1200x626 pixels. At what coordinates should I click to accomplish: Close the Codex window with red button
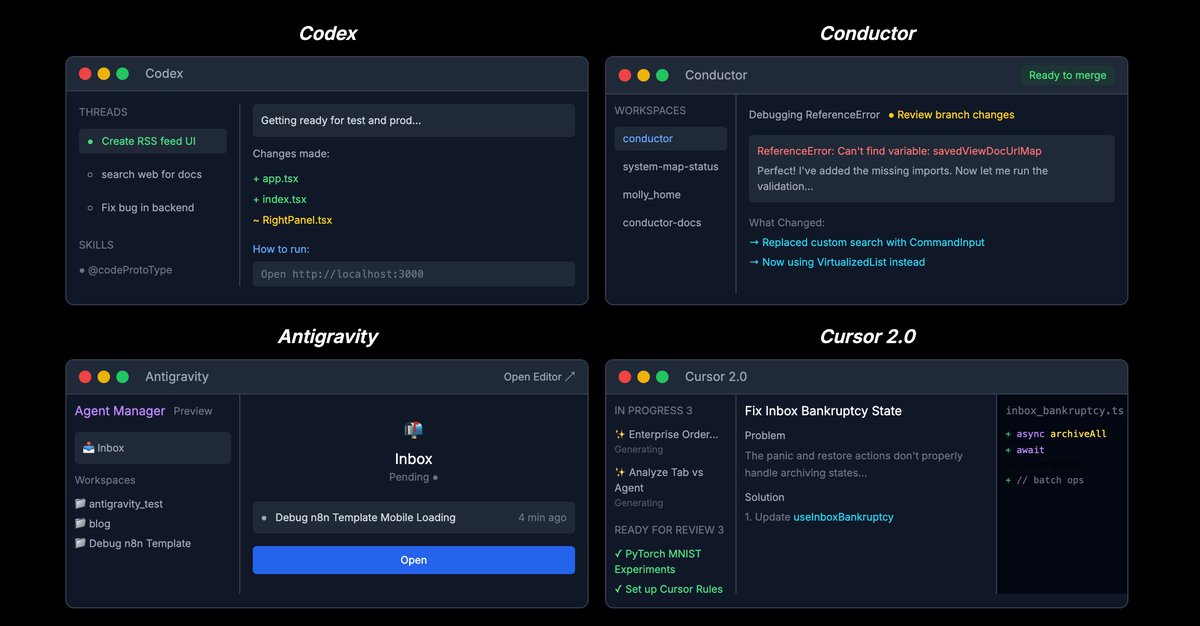click(x=85, y=74)
